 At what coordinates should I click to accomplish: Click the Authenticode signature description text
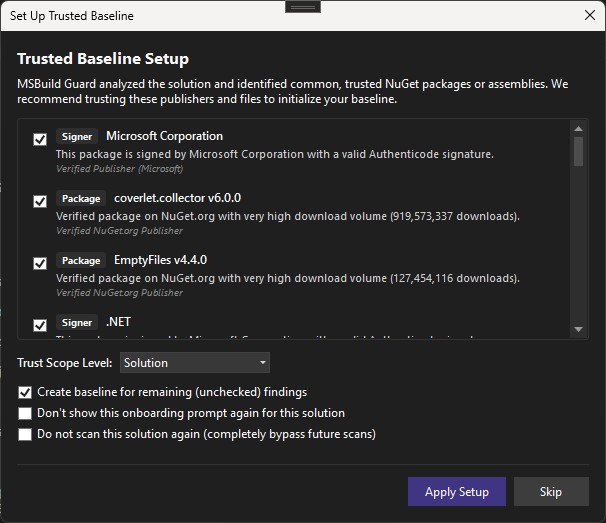[275, 154]
